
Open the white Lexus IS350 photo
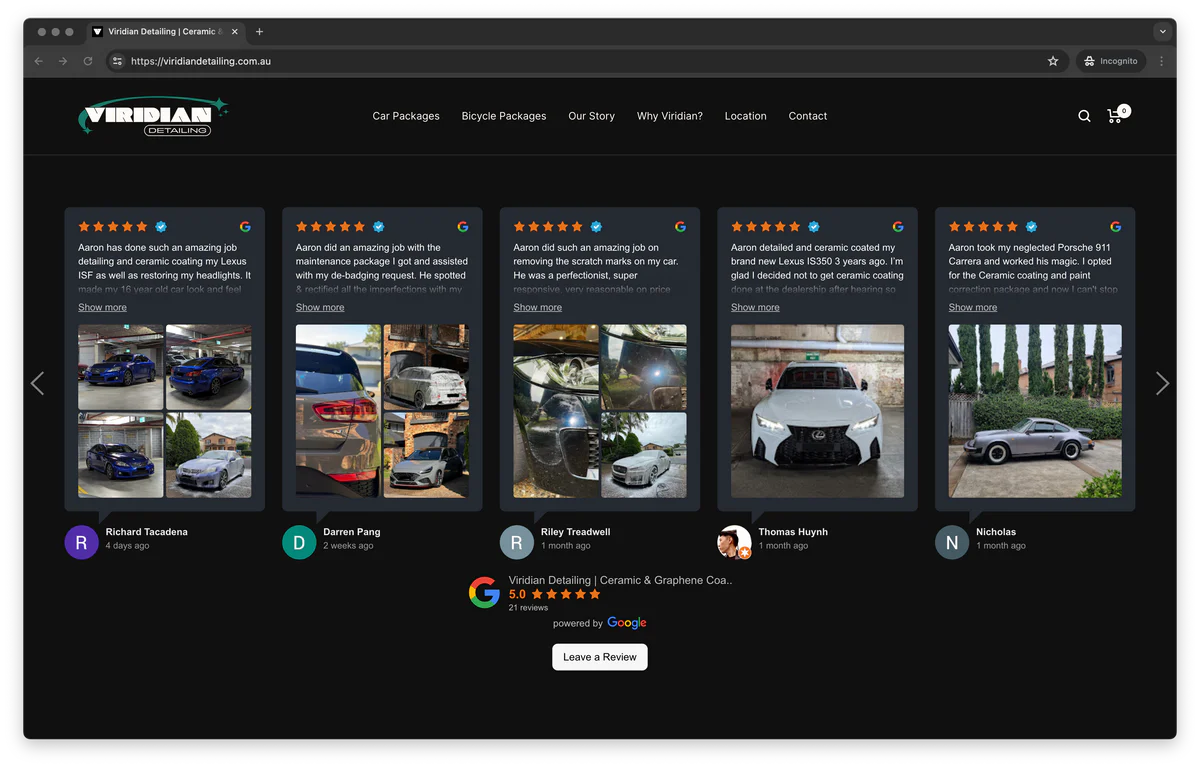tap(817, 411)
